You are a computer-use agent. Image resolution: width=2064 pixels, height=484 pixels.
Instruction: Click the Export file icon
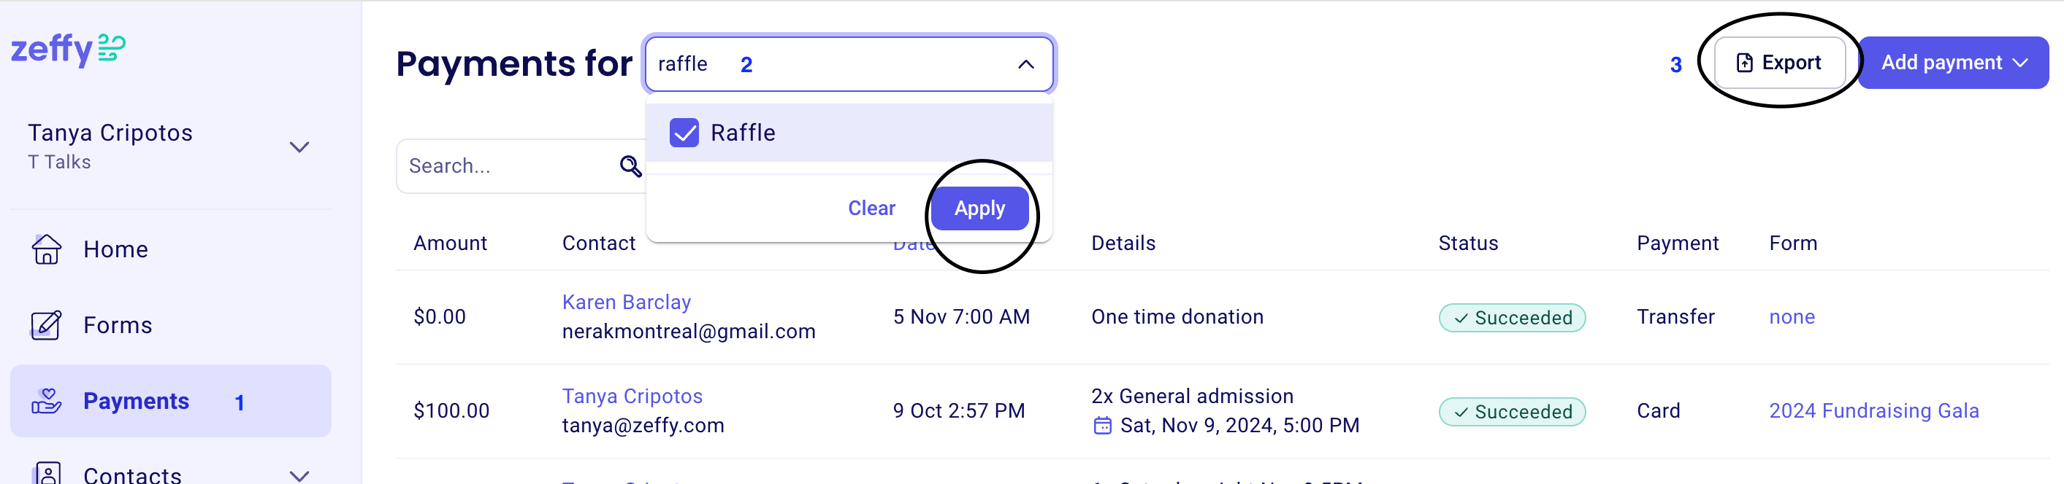tap(1744, 63)
